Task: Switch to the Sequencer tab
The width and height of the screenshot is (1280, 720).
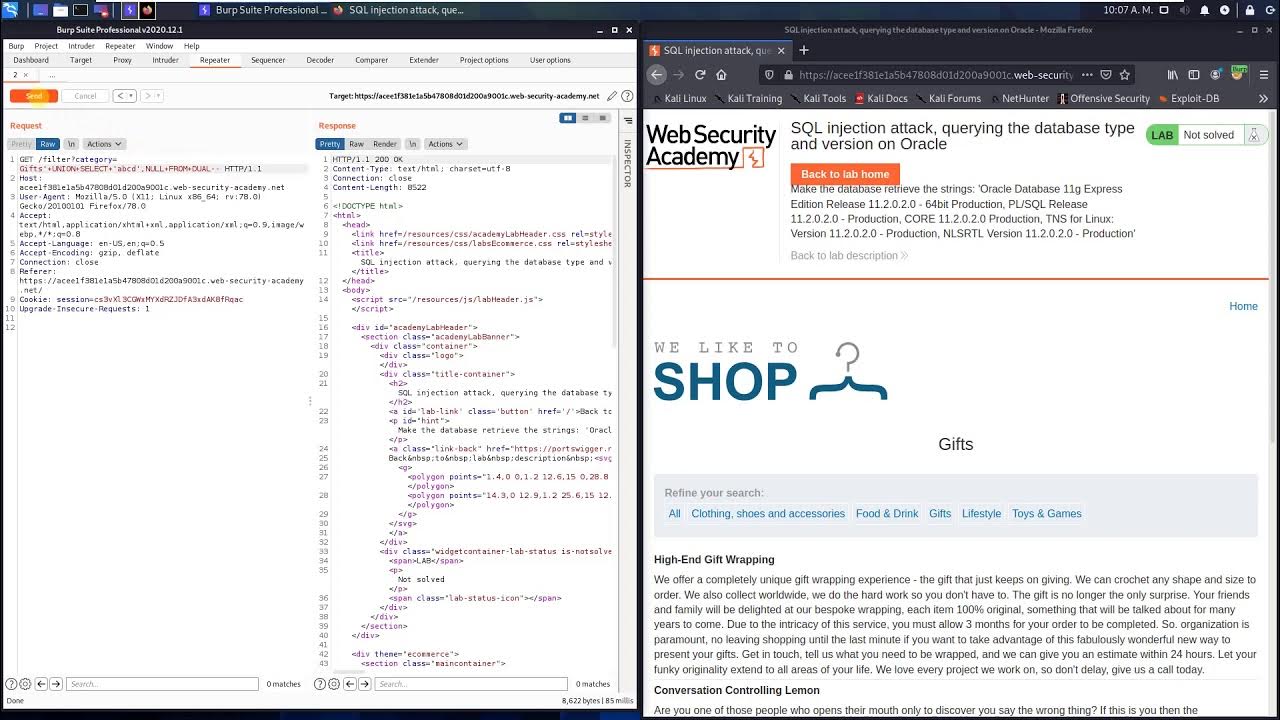Action: click(x=268, y=60)
